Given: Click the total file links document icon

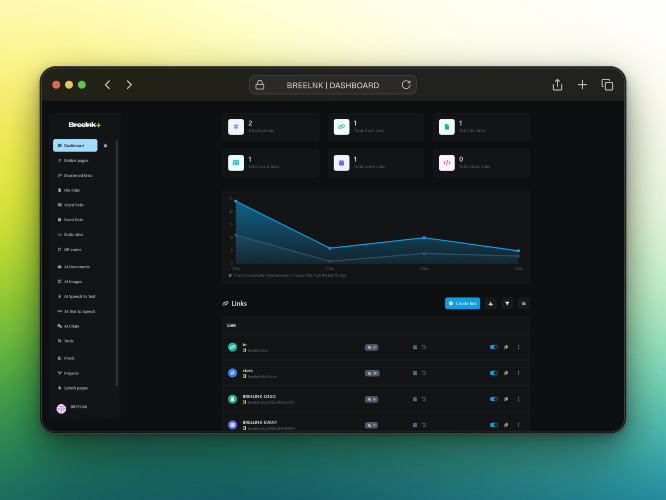Looking at the screenshot, I should pyautogui.click(x=447, y=127).
